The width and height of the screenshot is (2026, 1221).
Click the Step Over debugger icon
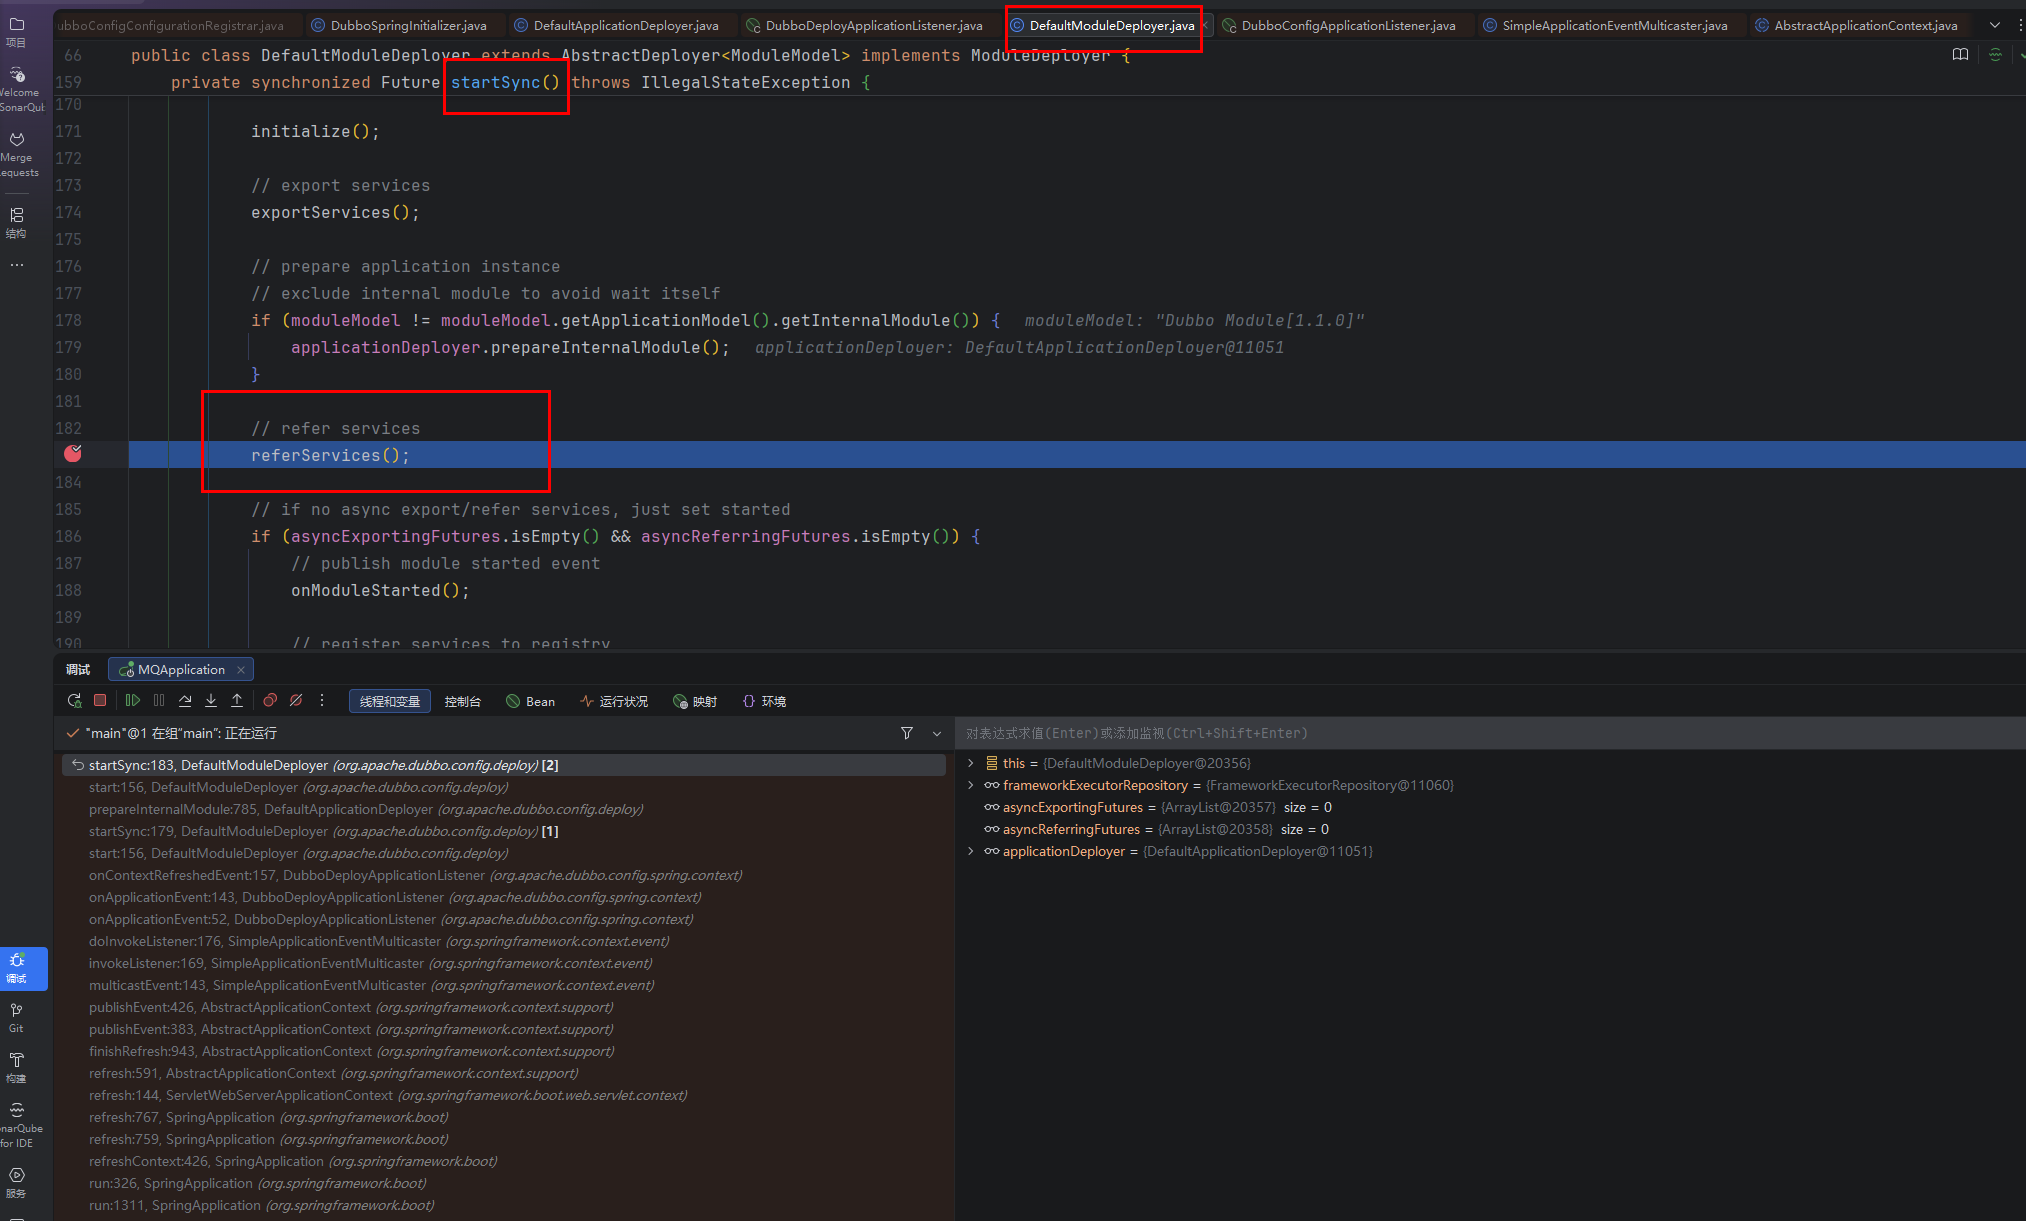[x=185, y=701]
